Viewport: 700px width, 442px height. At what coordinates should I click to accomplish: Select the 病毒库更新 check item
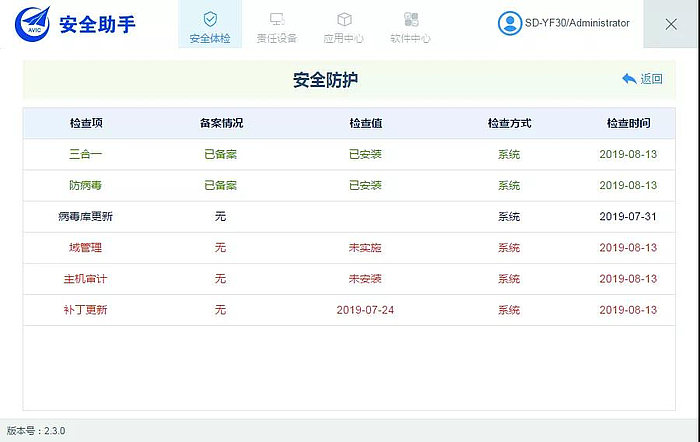pos(86,216)
